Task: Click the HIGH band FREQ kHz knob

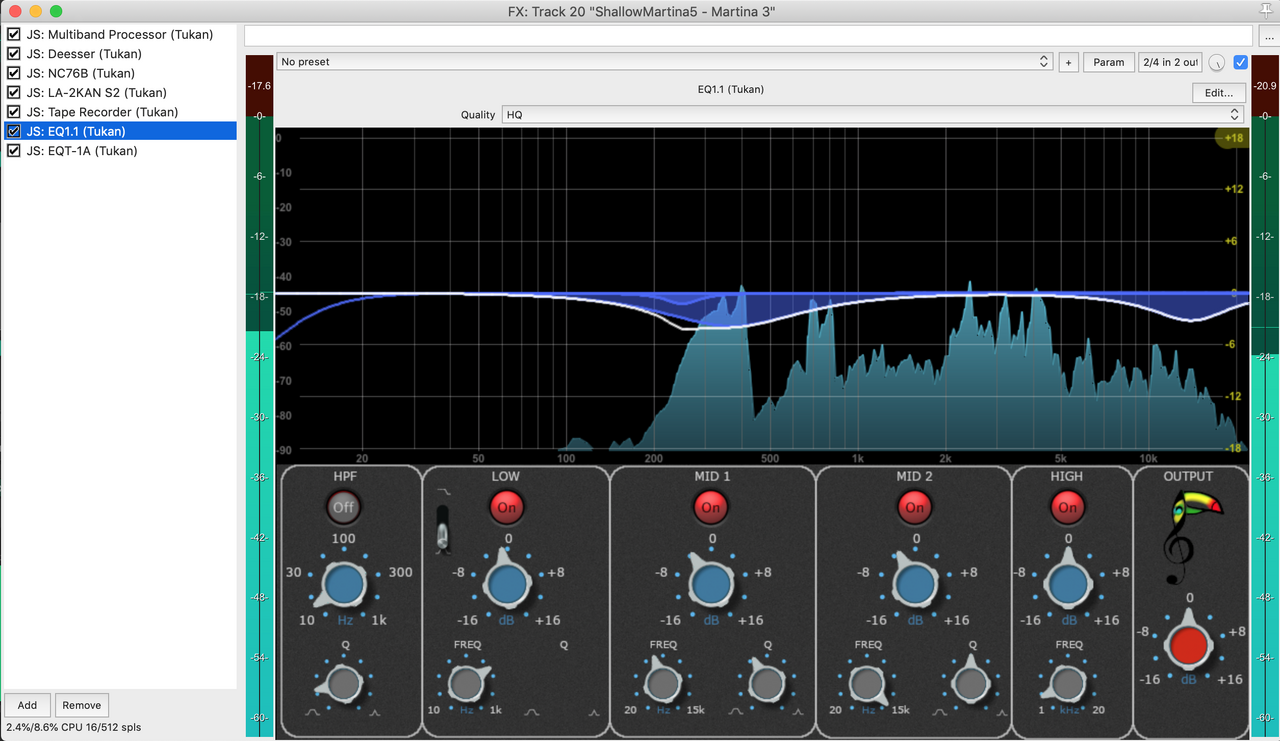Action: pos(1068,684)
